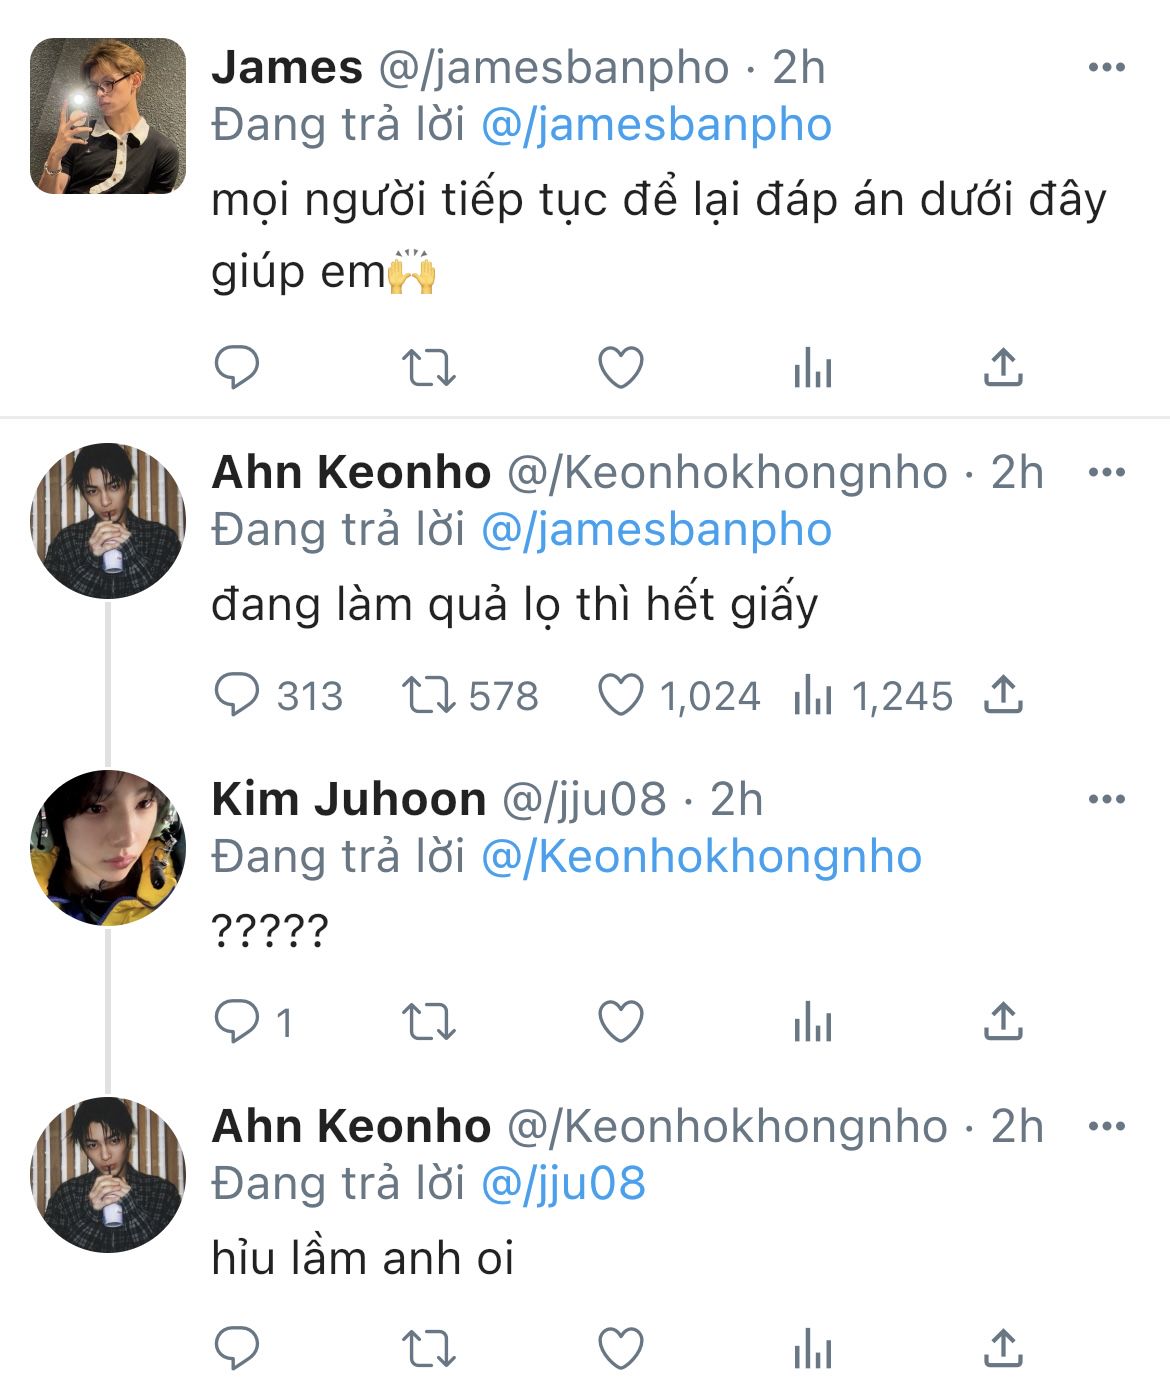Reply to James's tweet
The image size is (1170, 1388).
click(x=237, y=368)
